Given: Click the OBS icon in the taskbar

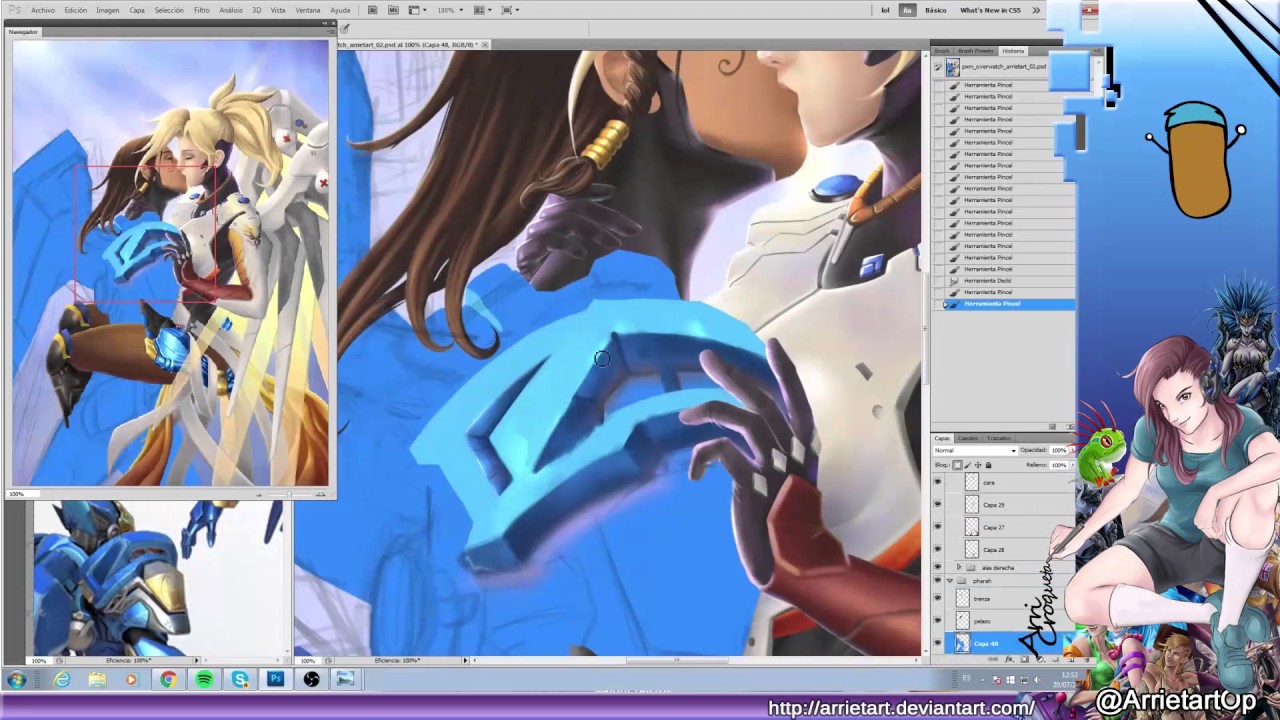Looking at the screenshot, I should pos(311,680).
